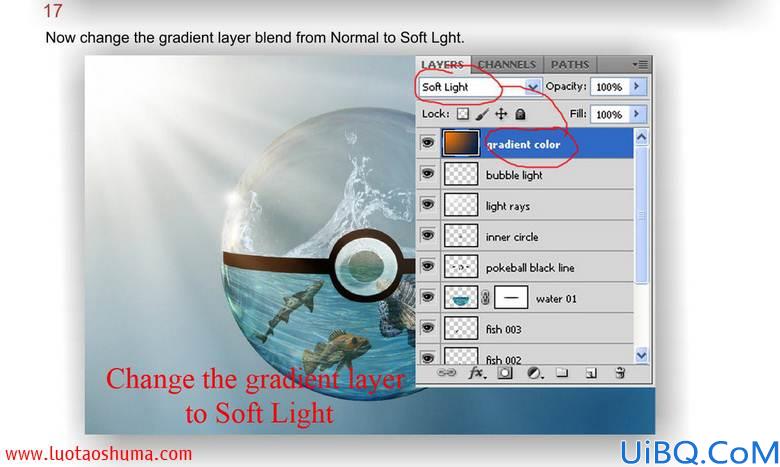Image resolution: width=780 pixels, height=467 pixels.
Task: Click the link layers icon in panel footer
Action: tap(446, 373)
